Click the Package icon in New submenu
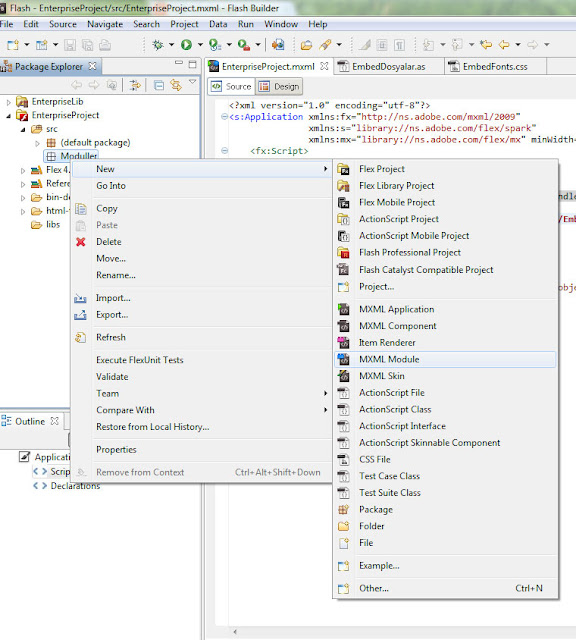The width and height of the screenshot is (576, 640). click(344, 509)
